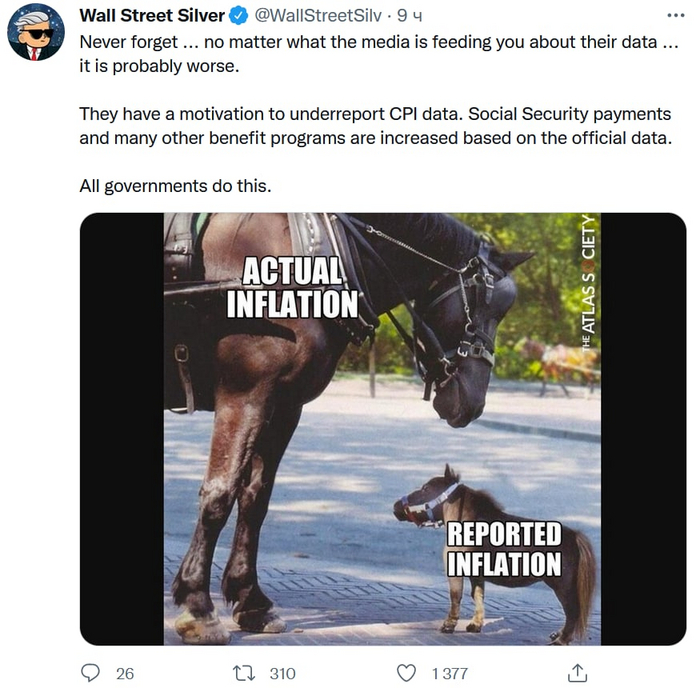Click the retweet count 310
This screenshot has height=688, width=700.
pyautogui.click(x=283, y=673)
